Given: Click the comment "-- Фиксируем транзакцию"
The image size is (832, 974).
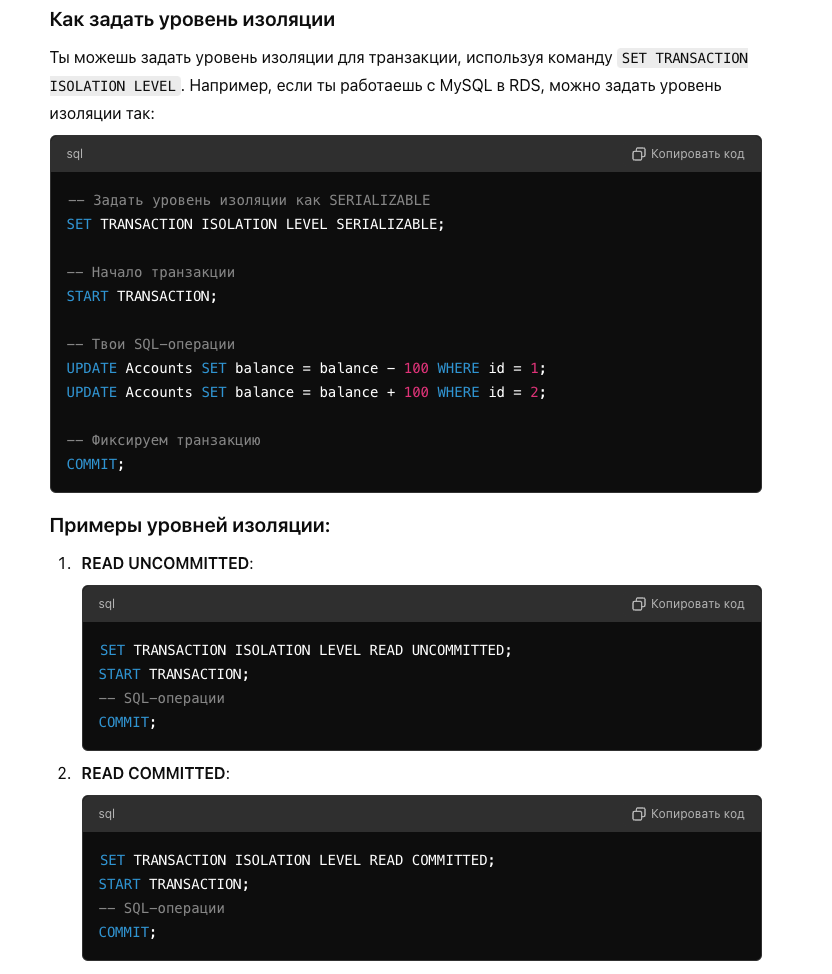Looking at the screenshot, I should pos(163,440).
